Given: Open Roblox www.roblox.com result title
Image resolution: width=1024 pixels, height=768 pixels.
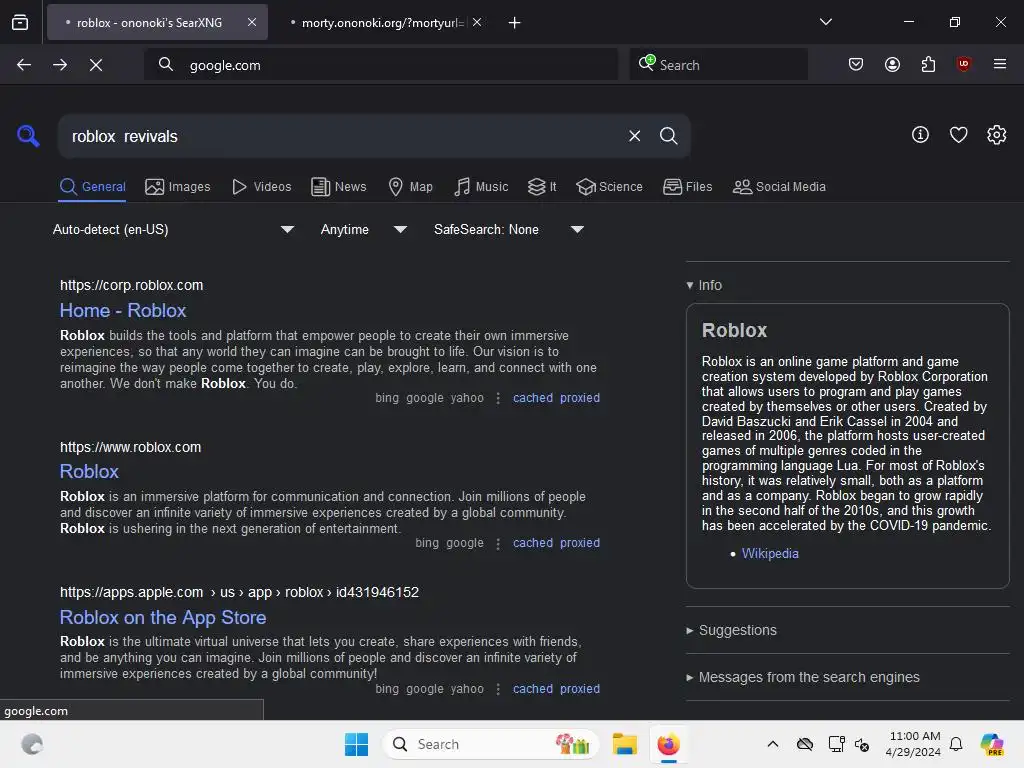Looking at the screenshot, I should click(x=89, y=472).
